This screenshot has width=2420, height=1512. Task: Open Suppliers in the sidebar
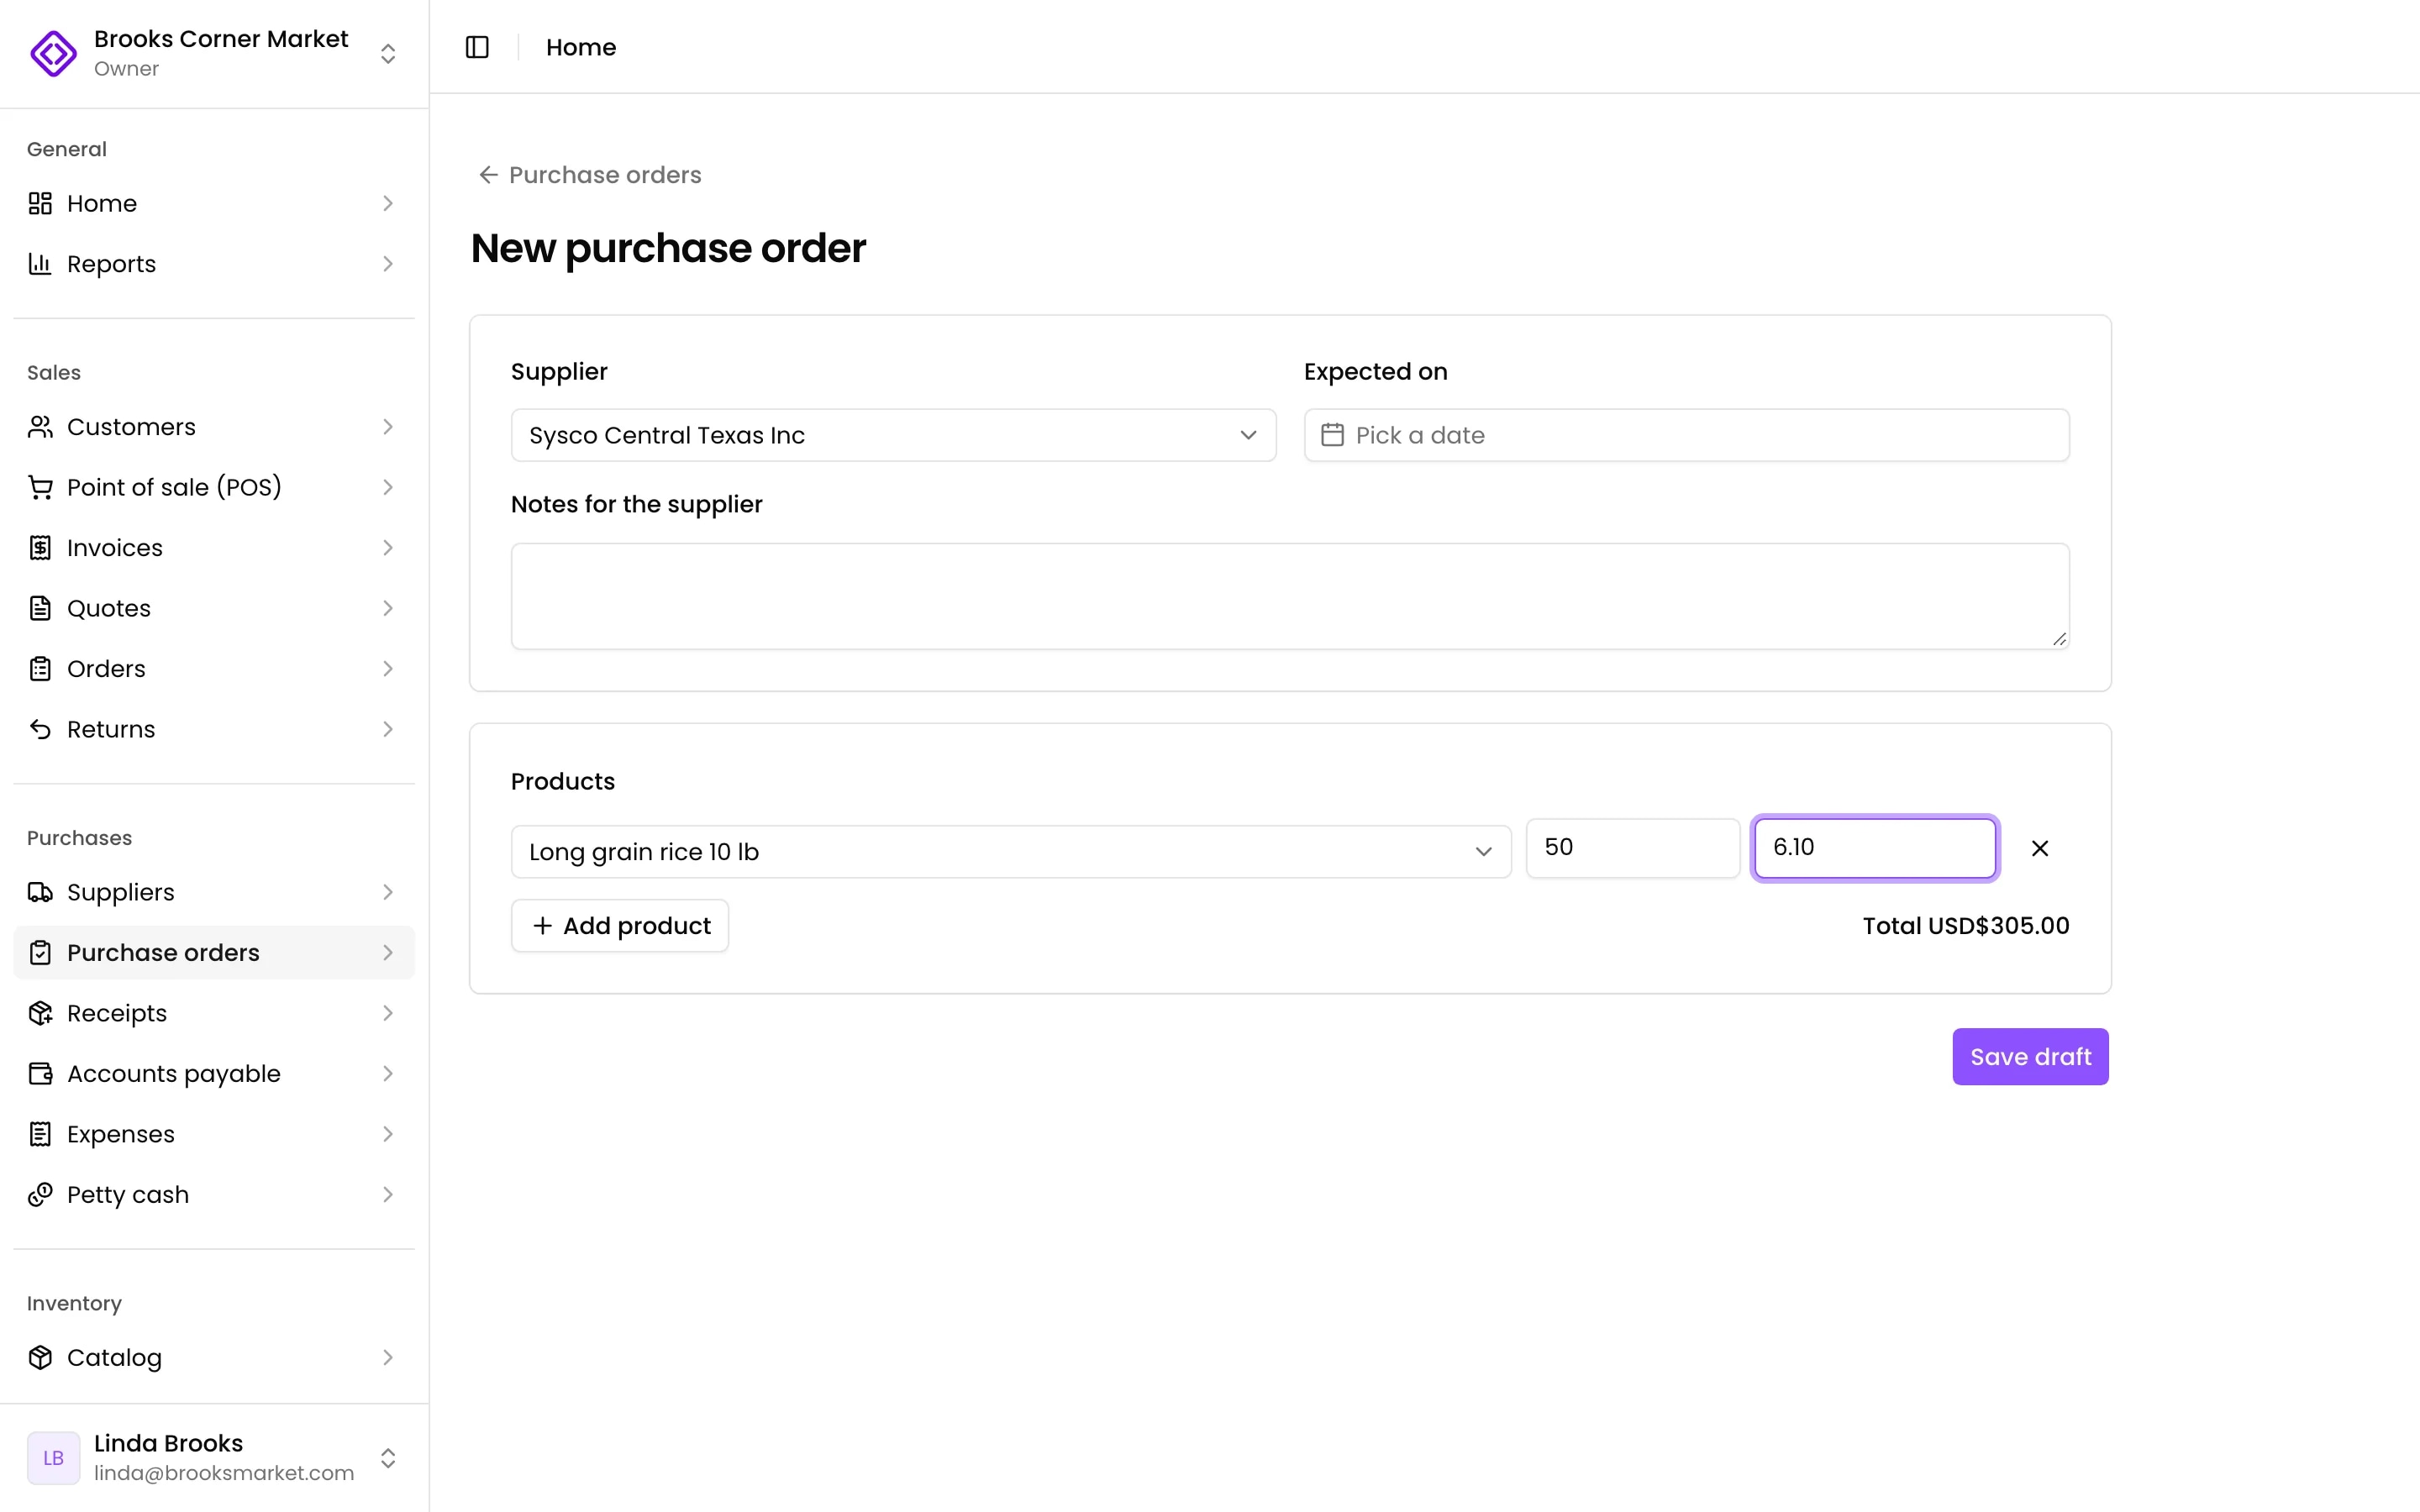pos(214,892)
